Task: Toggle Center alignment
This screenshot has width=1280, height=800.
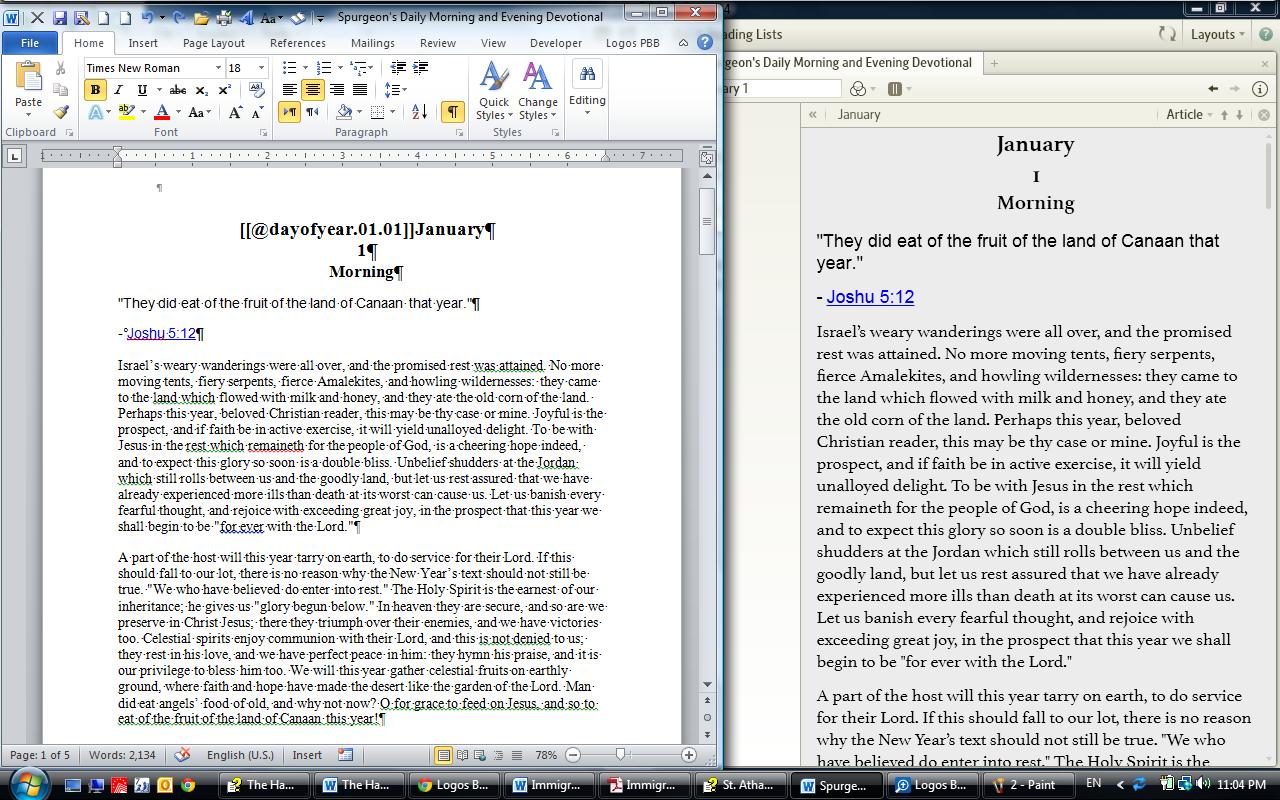Action: (313, 90)
